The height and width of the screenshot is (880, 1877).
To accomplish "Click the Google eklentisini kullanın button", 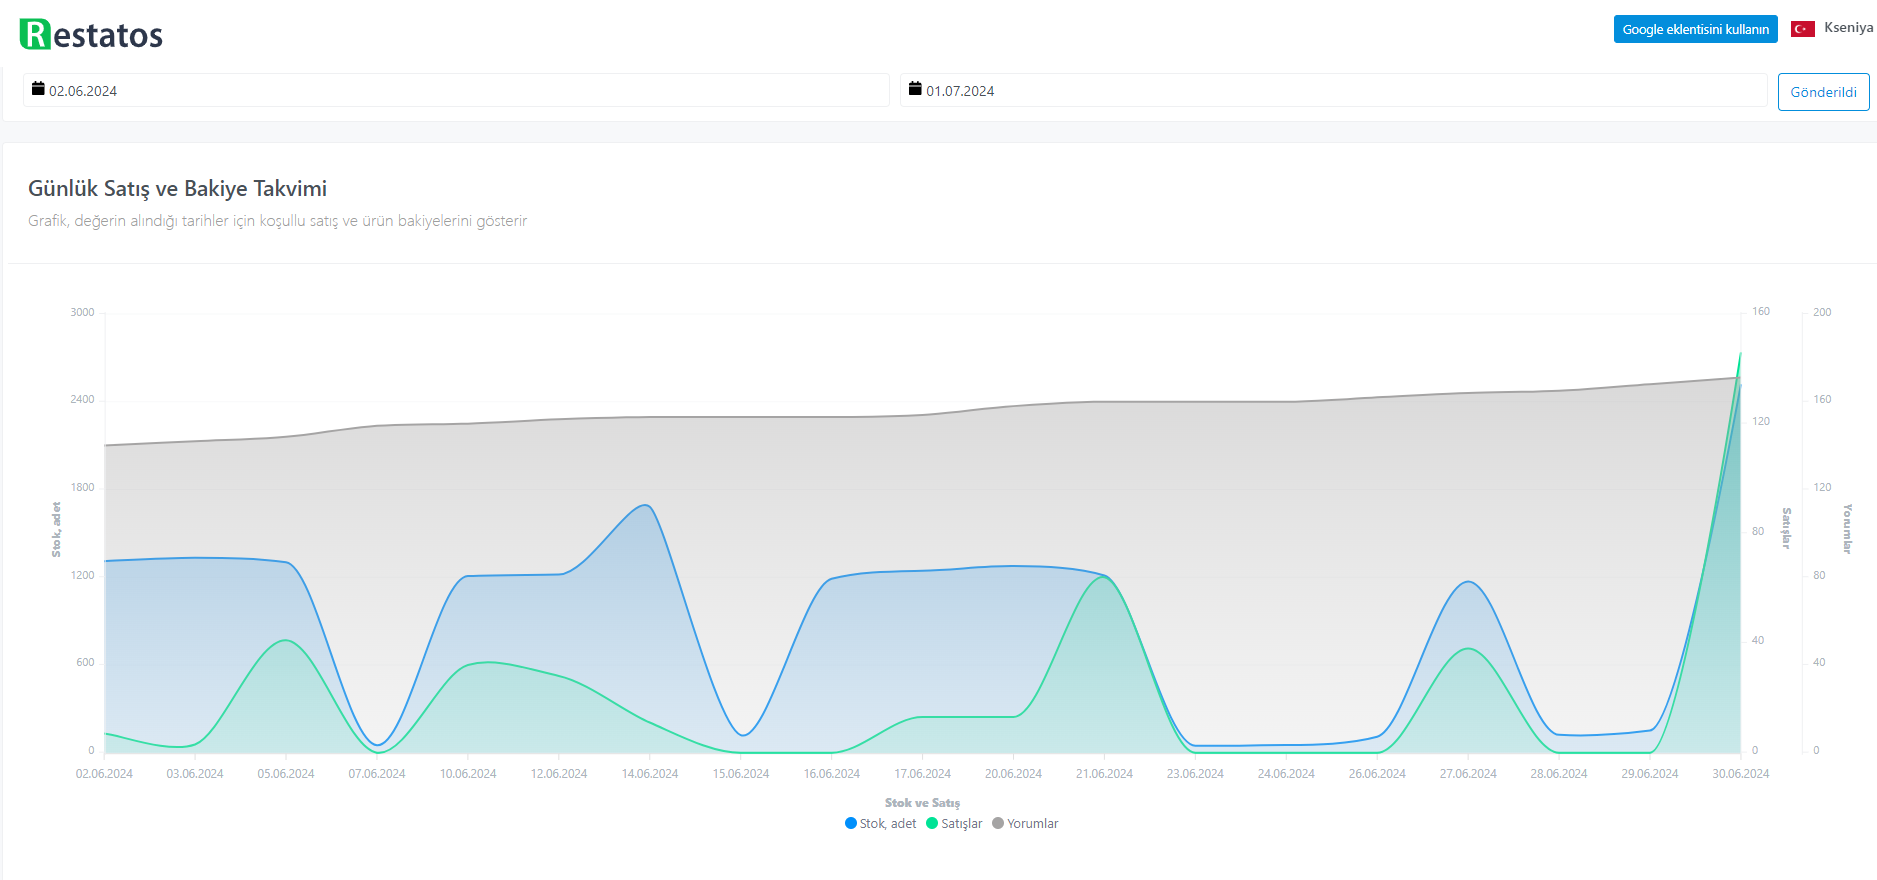I will point(1695,29).
